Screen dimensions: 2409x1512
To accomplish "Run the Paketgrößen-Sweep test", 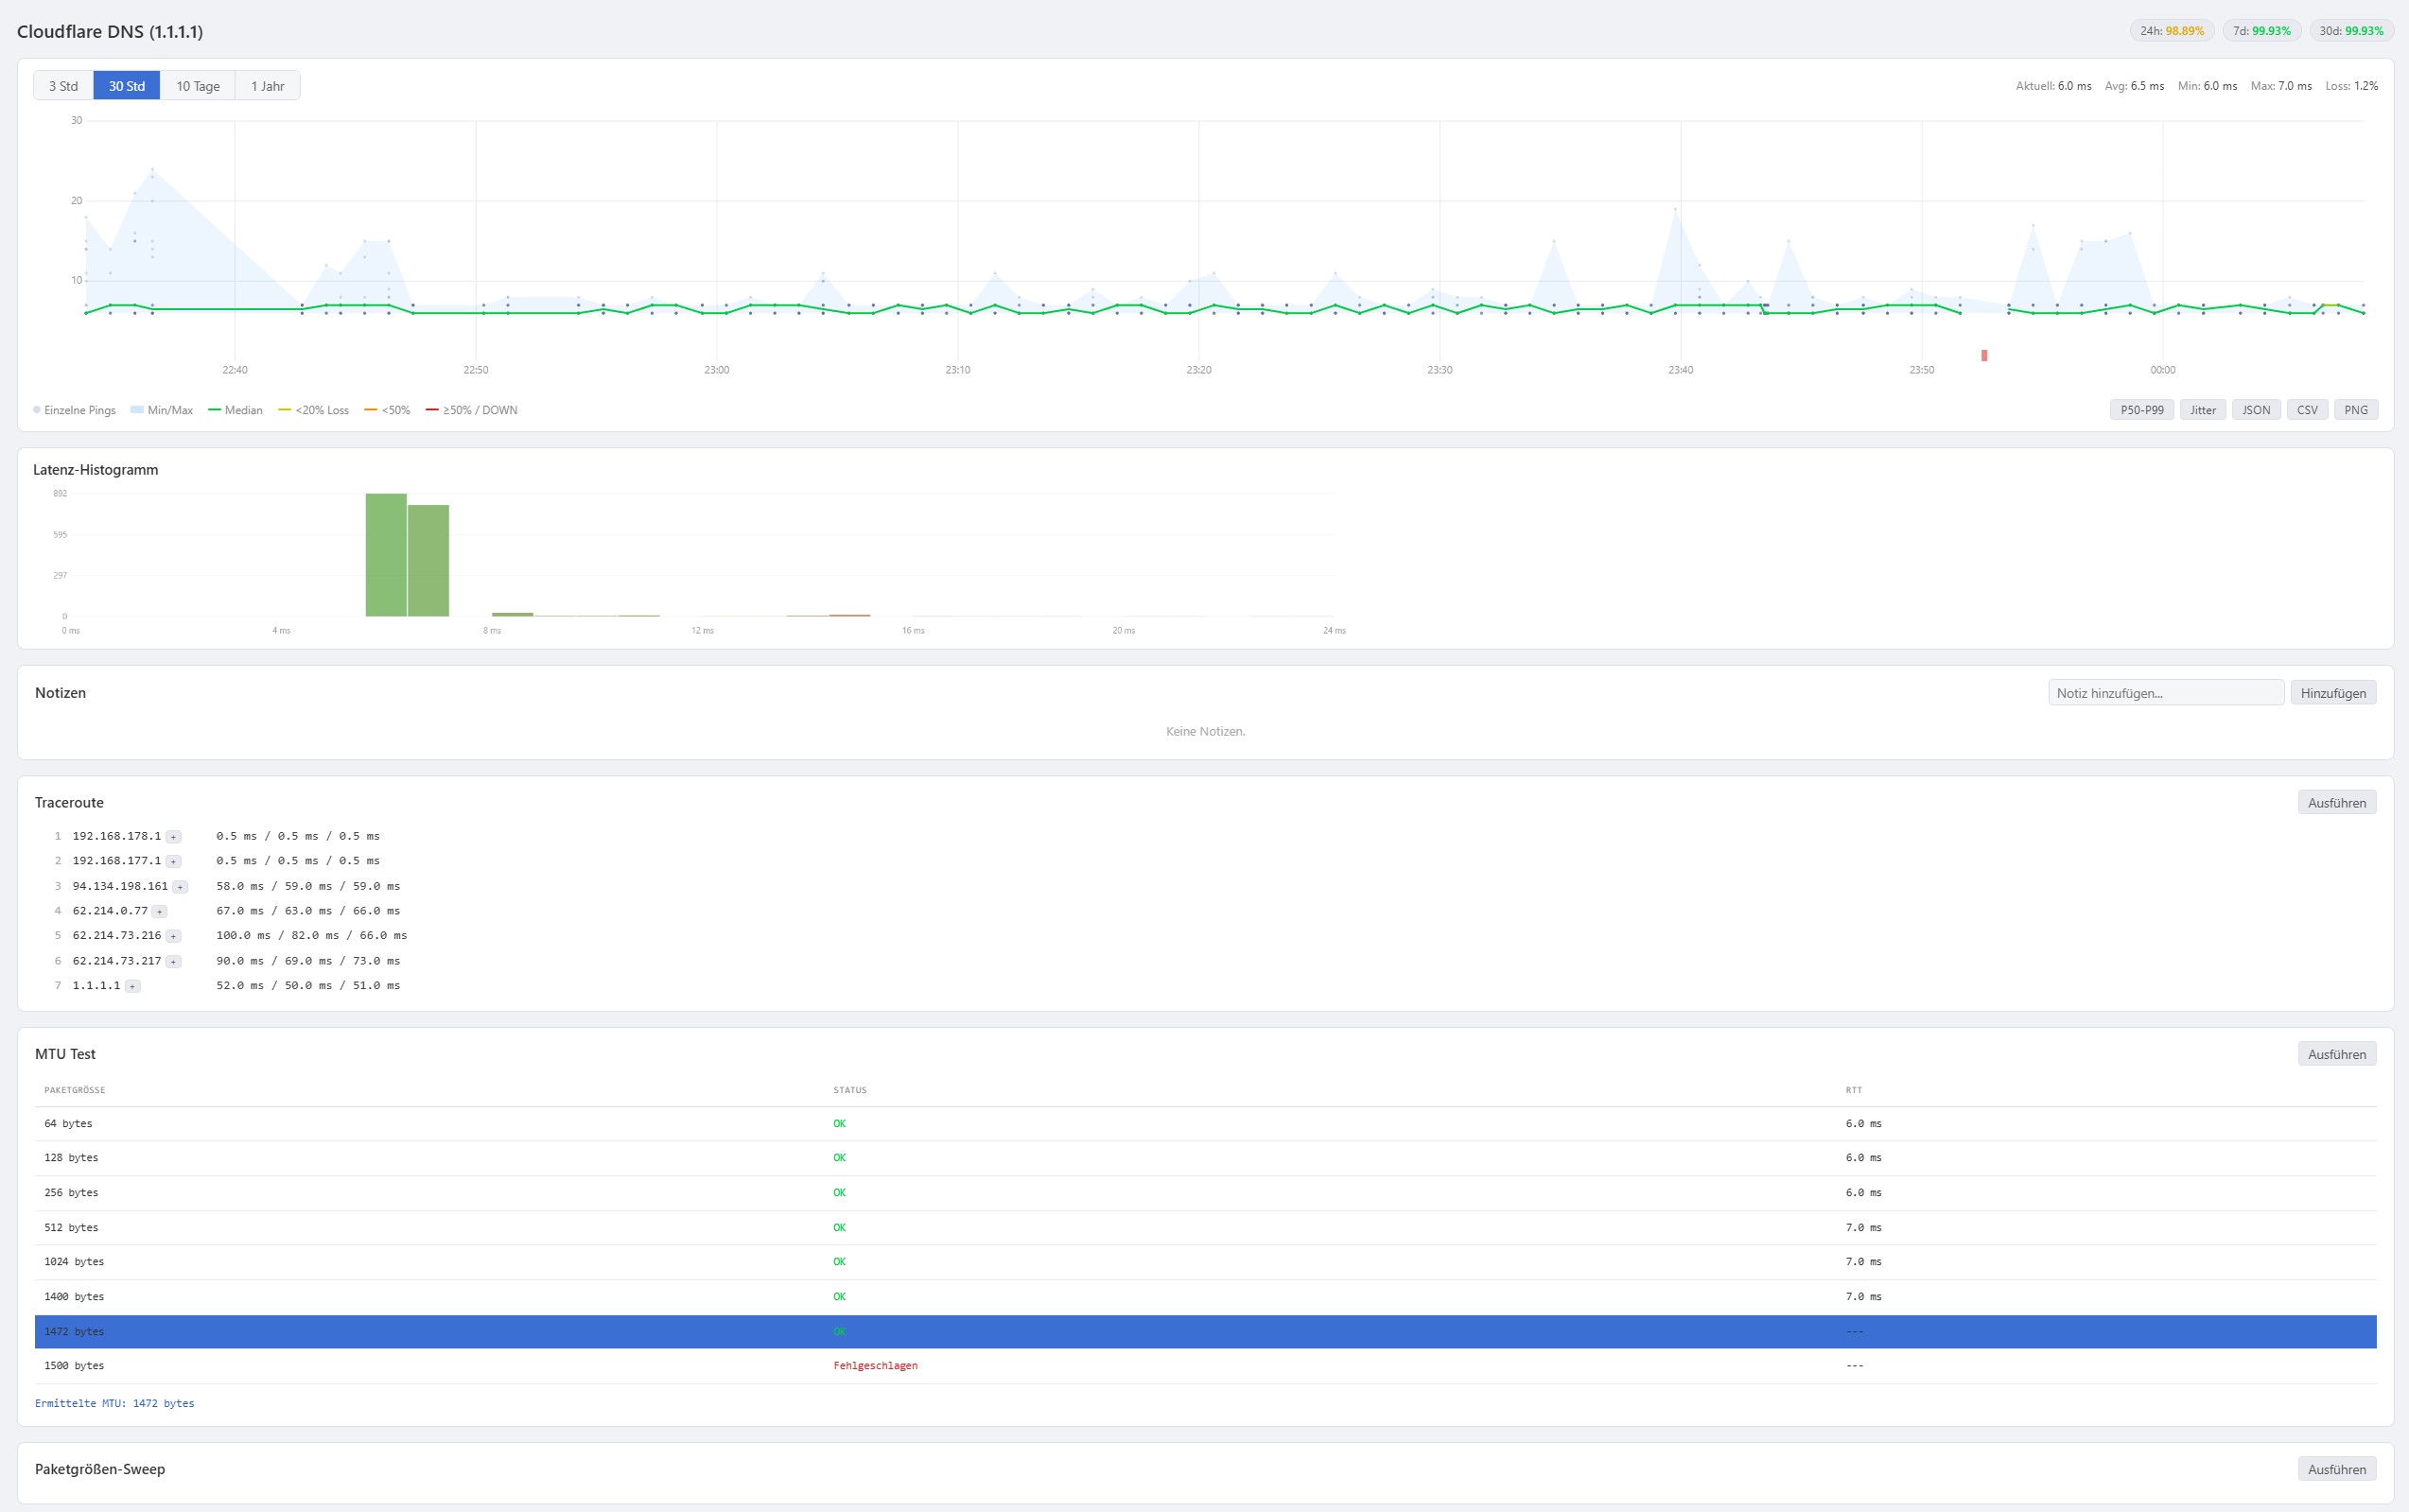I will tap(2336, 1469).
